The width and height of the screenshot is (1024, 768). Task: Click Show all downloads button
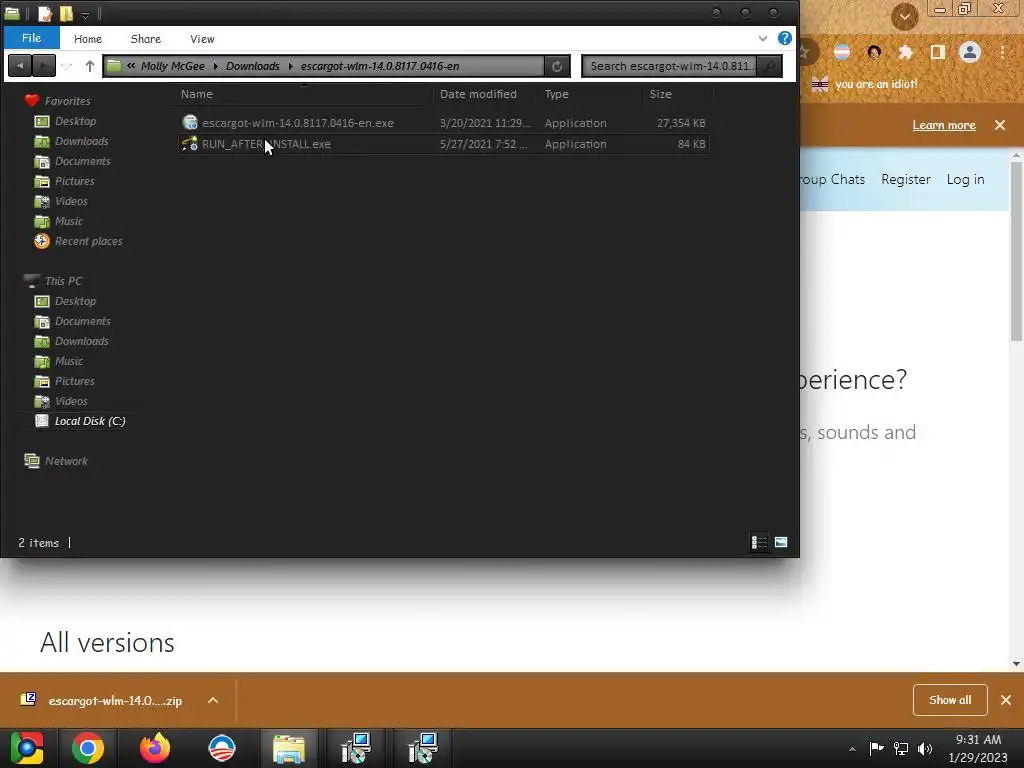(950, 700)
